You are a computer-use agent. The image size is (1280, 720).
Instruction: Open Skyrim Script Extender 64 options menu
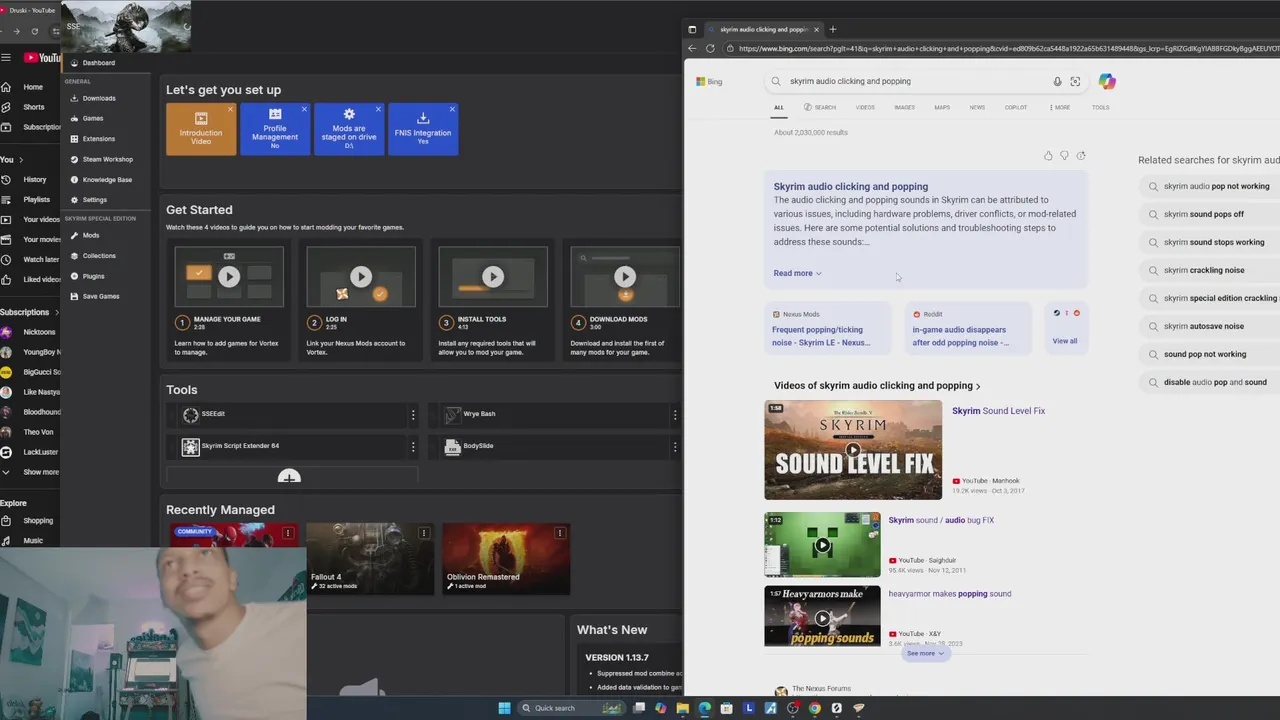pos(412,446)
